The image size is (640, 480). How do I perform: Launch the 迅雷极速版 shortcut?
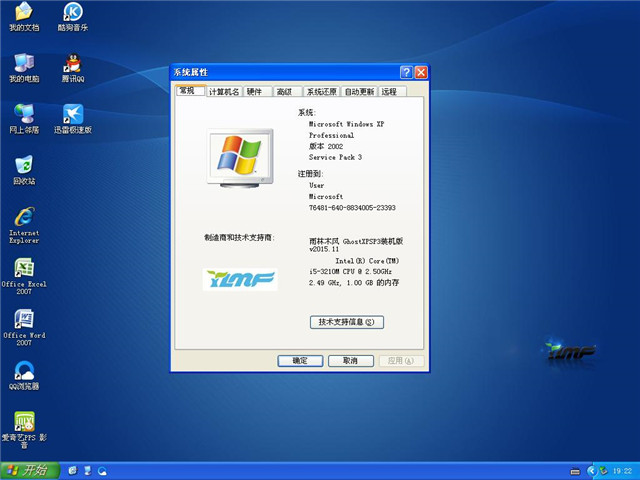point(73,119)
